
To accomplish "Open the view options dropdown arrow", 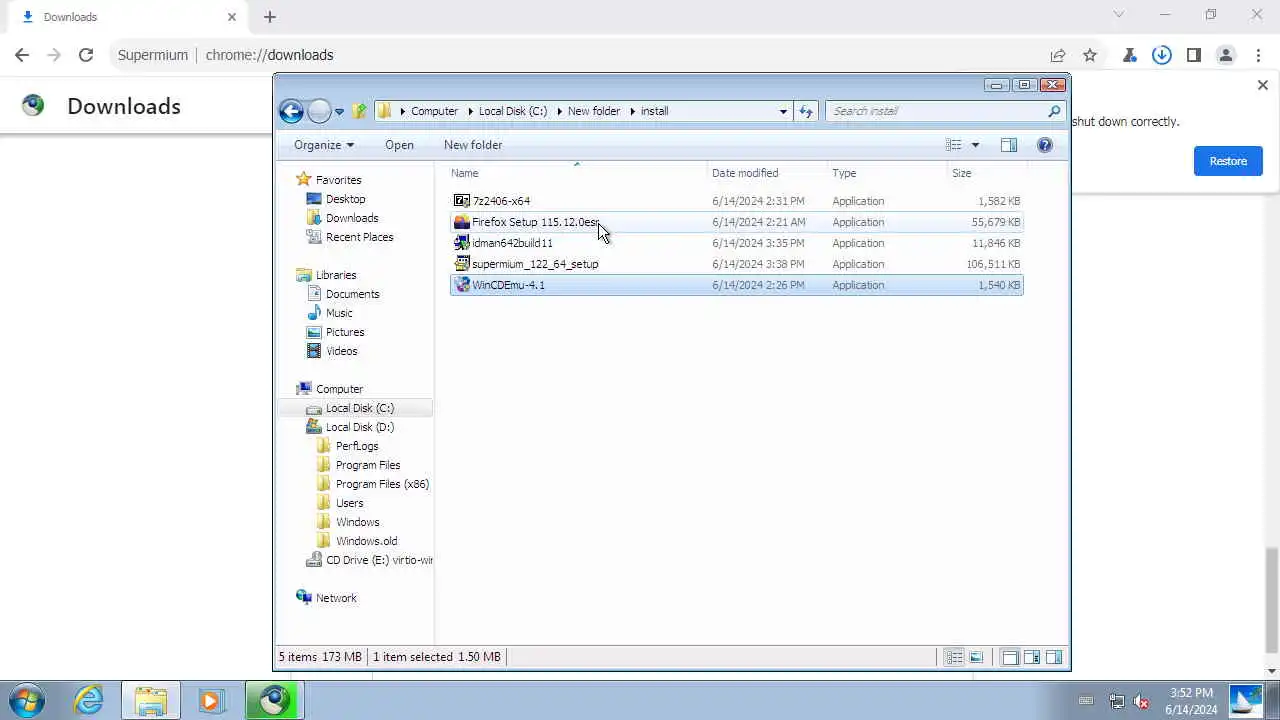I will [975, 145].
